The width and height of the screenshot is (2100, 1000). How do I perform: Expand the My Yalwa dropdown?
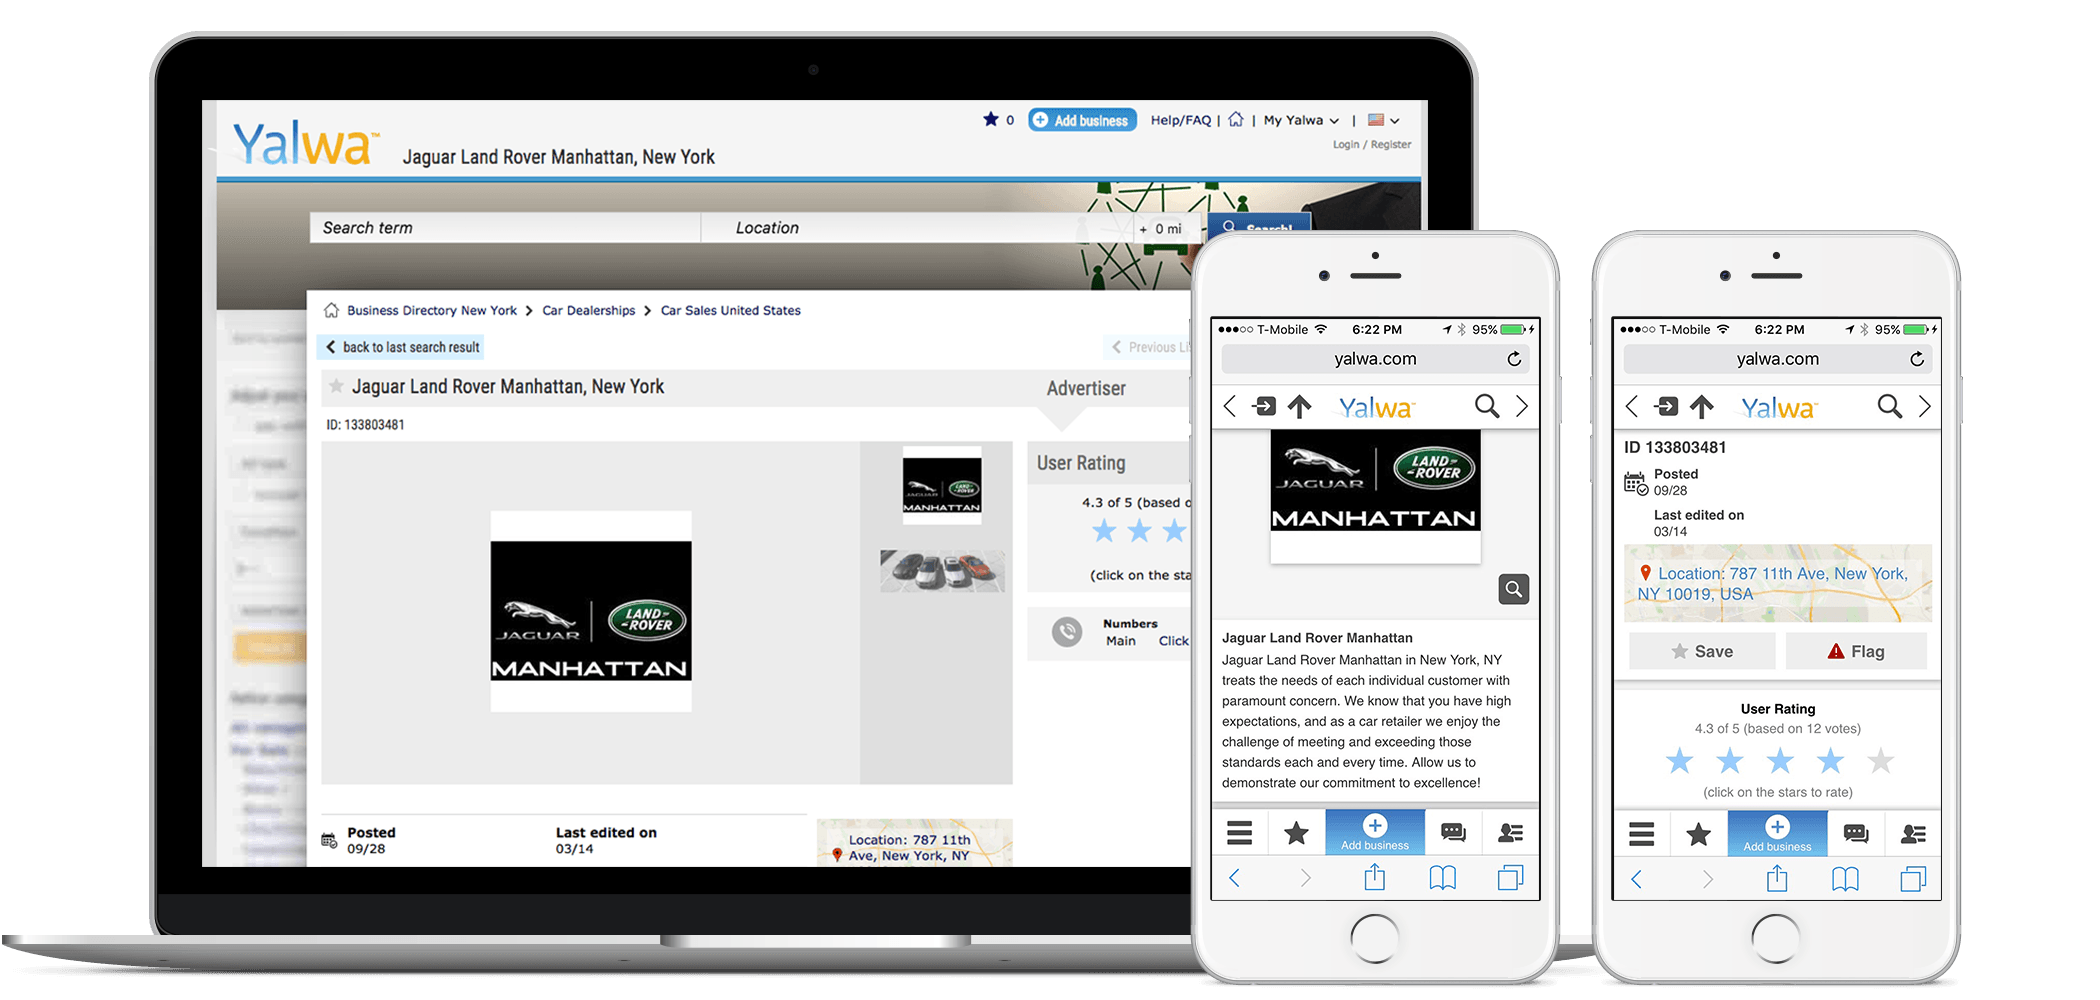pyautogui.click(x=1300, y=120)
